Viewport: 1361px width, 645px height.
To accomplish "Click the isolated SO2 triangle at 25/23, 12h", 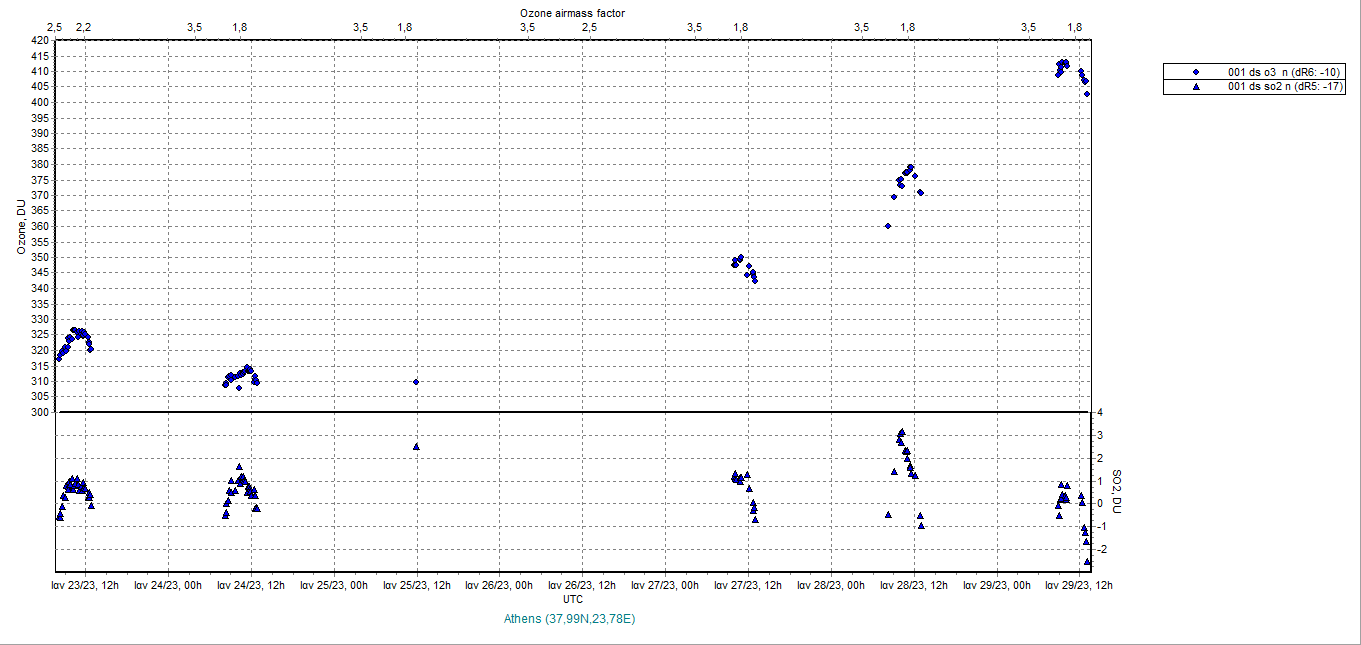I will [x=416, y=446].
